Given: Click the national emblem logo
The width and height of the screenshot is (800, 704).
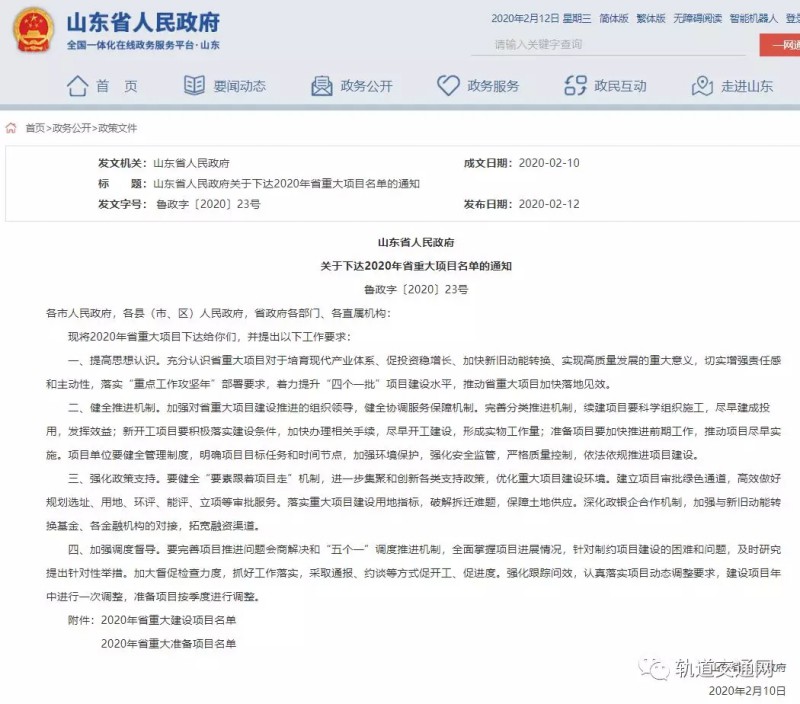Looking at the screenshot, I should (33, 32).
